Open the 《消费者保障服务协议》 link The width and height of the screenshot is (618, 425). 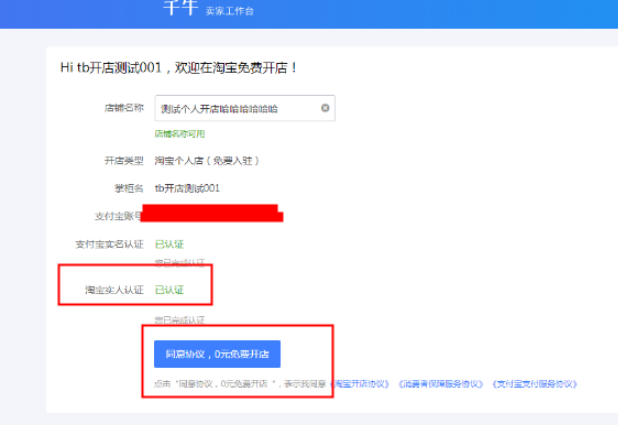(x=440, y=384)
